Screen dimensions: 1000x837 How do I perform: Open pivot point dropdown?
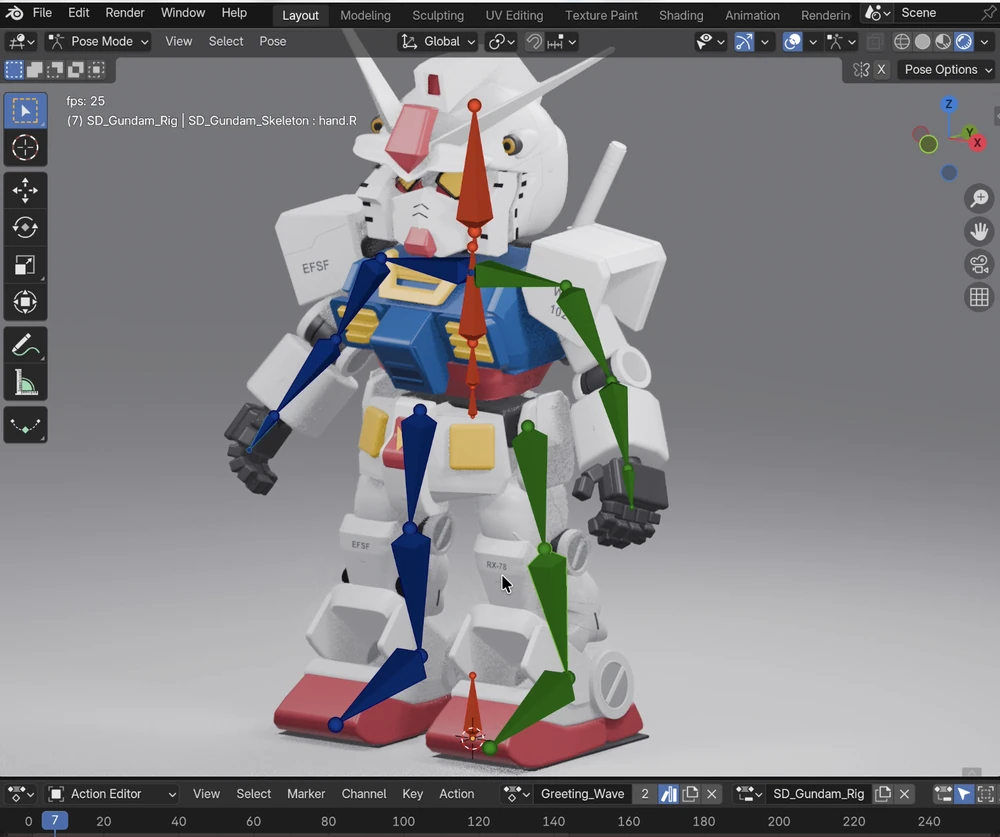coord(501,42)
